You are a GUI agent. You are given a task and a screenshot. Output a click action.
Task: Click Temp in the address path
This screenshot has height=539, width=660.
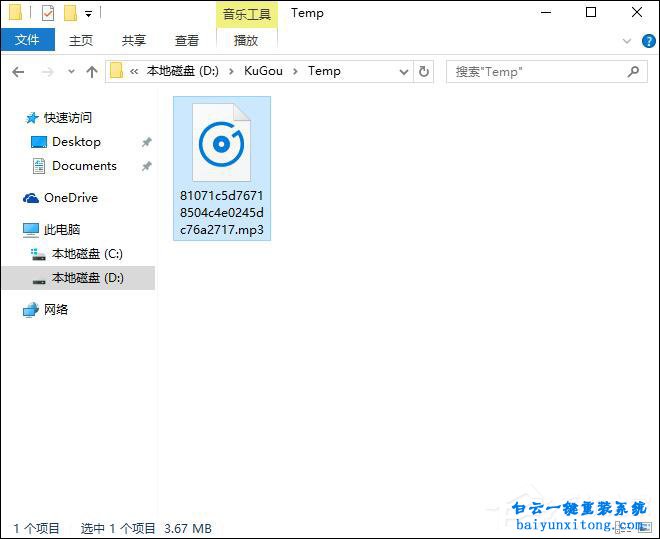point(324,71)
